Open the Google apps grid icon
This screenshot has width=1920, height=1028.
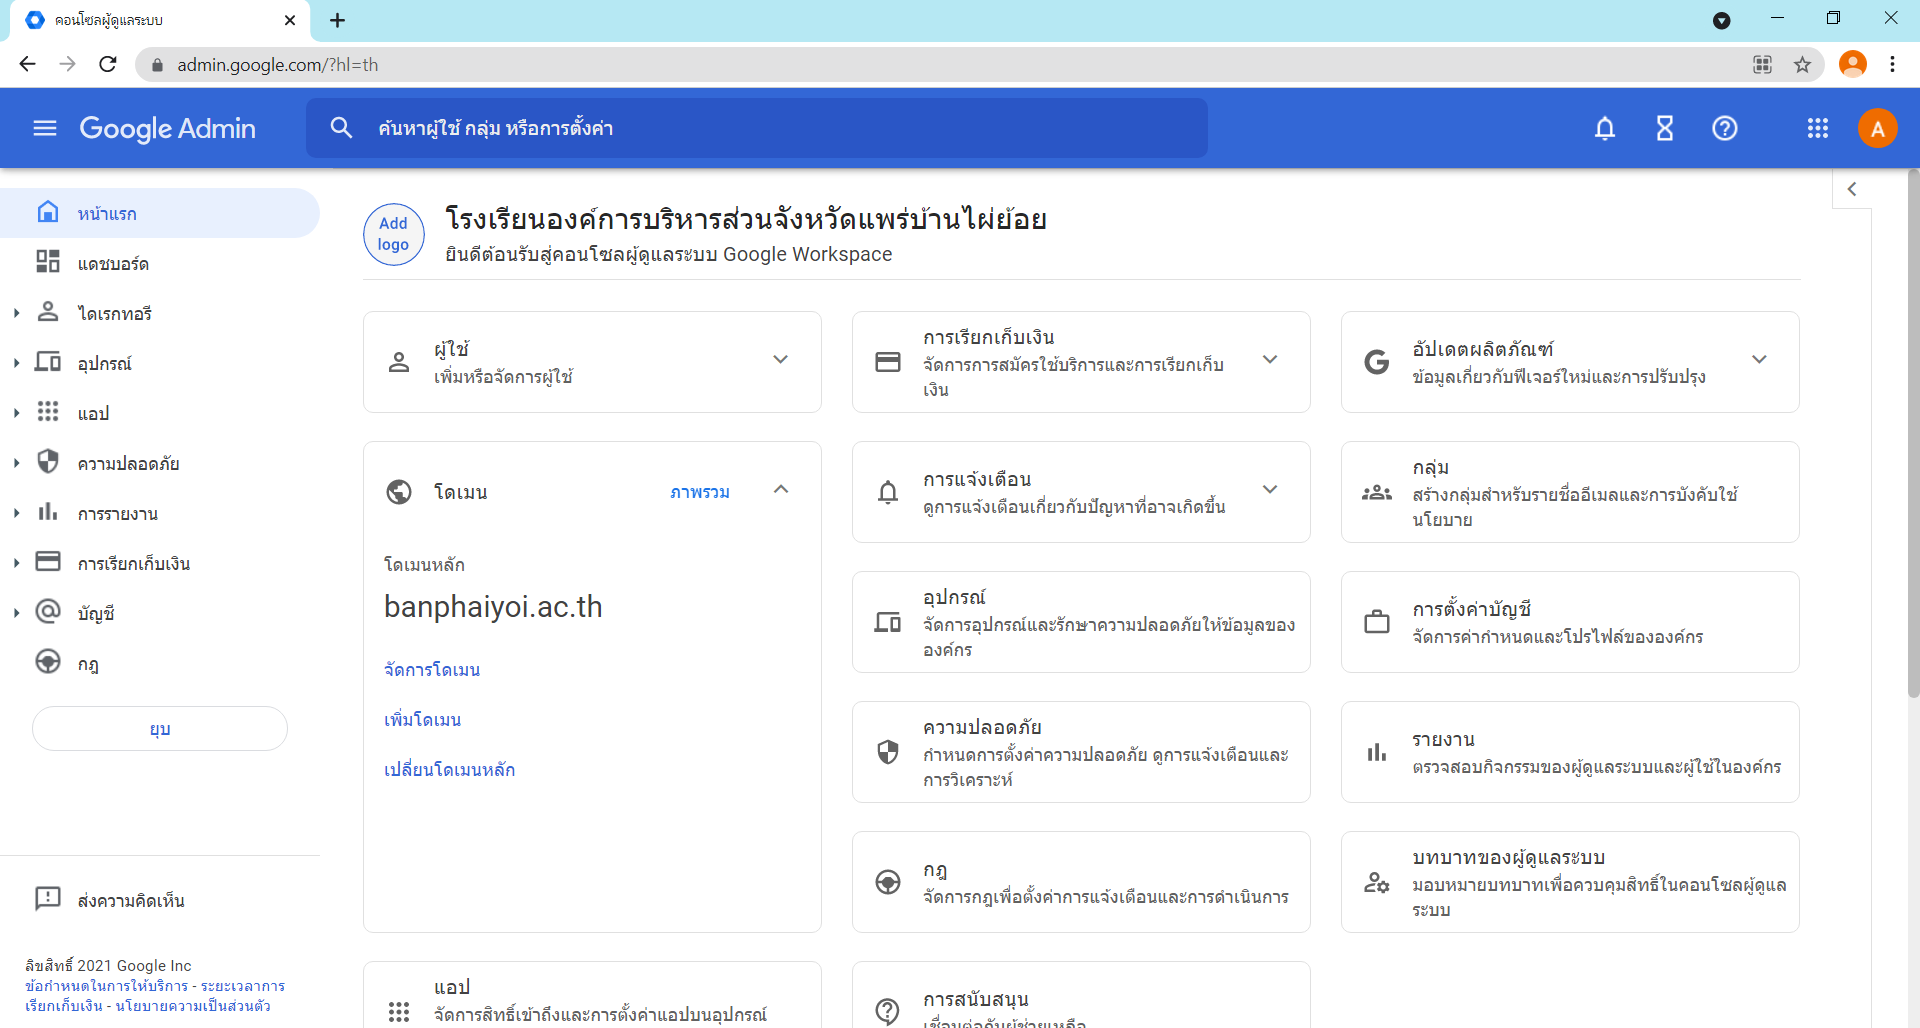coord(1818,128)
